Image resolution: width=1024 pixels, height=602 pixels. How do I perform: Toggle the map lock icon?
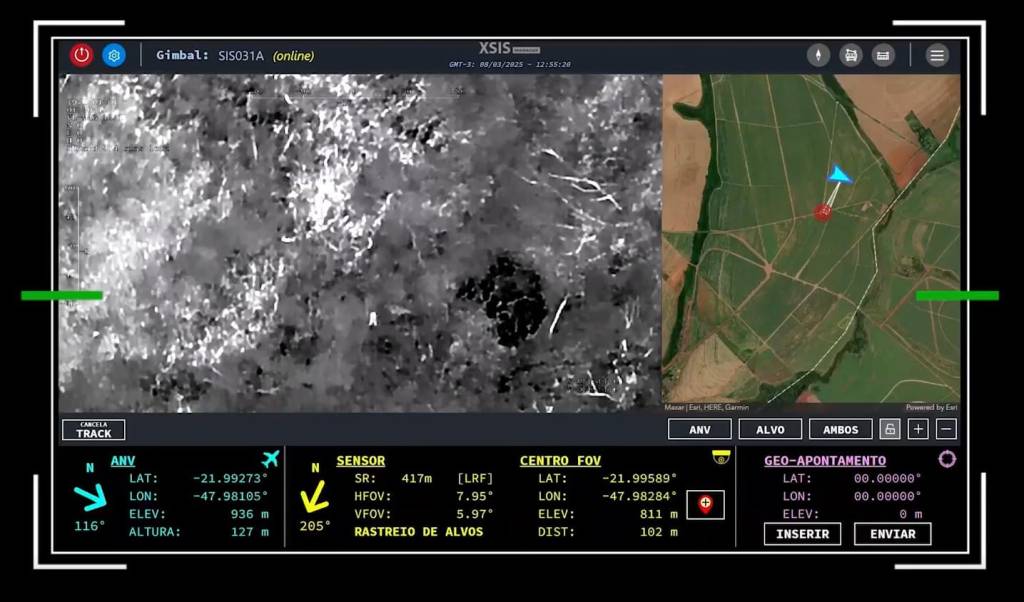tap(889, 429)
